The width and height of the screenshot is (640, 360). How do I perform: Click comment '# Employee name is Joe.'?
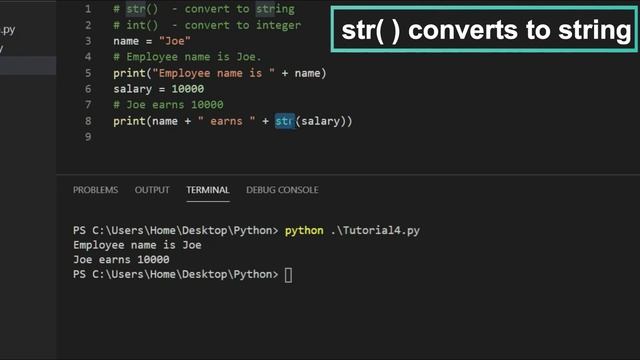187,57
